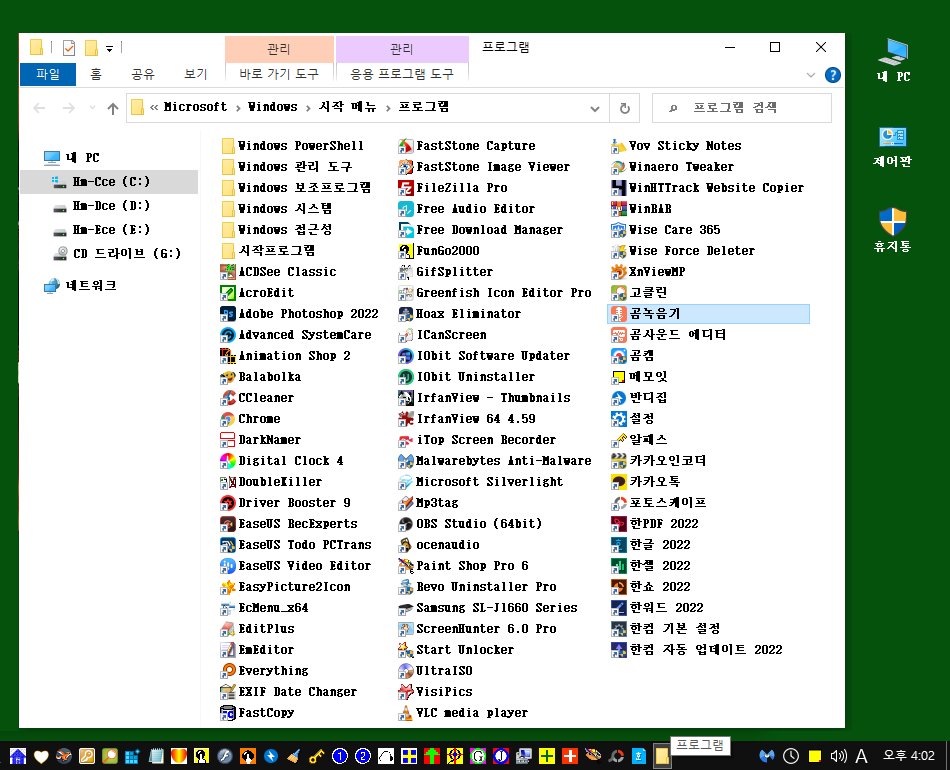Refresh the folder view

coord(625,108)
